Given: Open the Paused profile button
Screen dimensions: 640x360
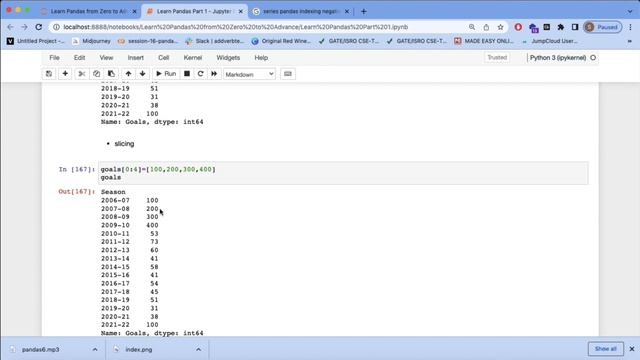Looking at the screenshot, I should tap(602, 27).
